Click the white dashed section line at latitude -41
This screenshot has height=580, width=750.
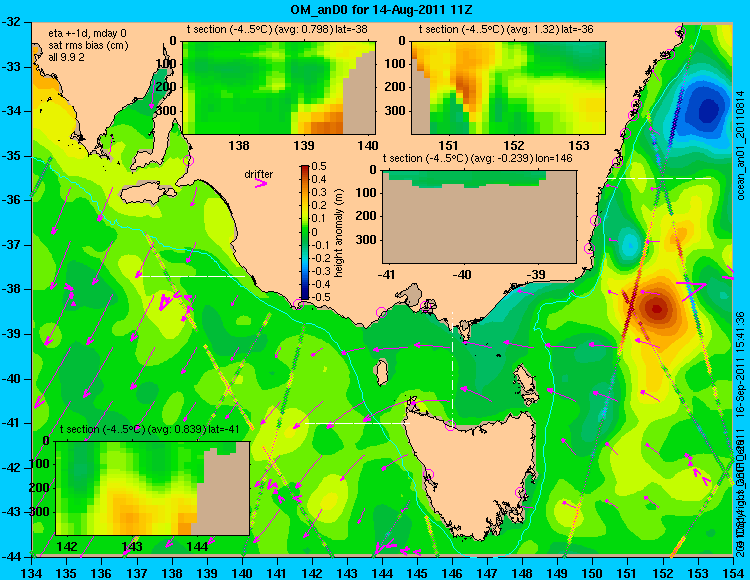(x=358, y=423)
